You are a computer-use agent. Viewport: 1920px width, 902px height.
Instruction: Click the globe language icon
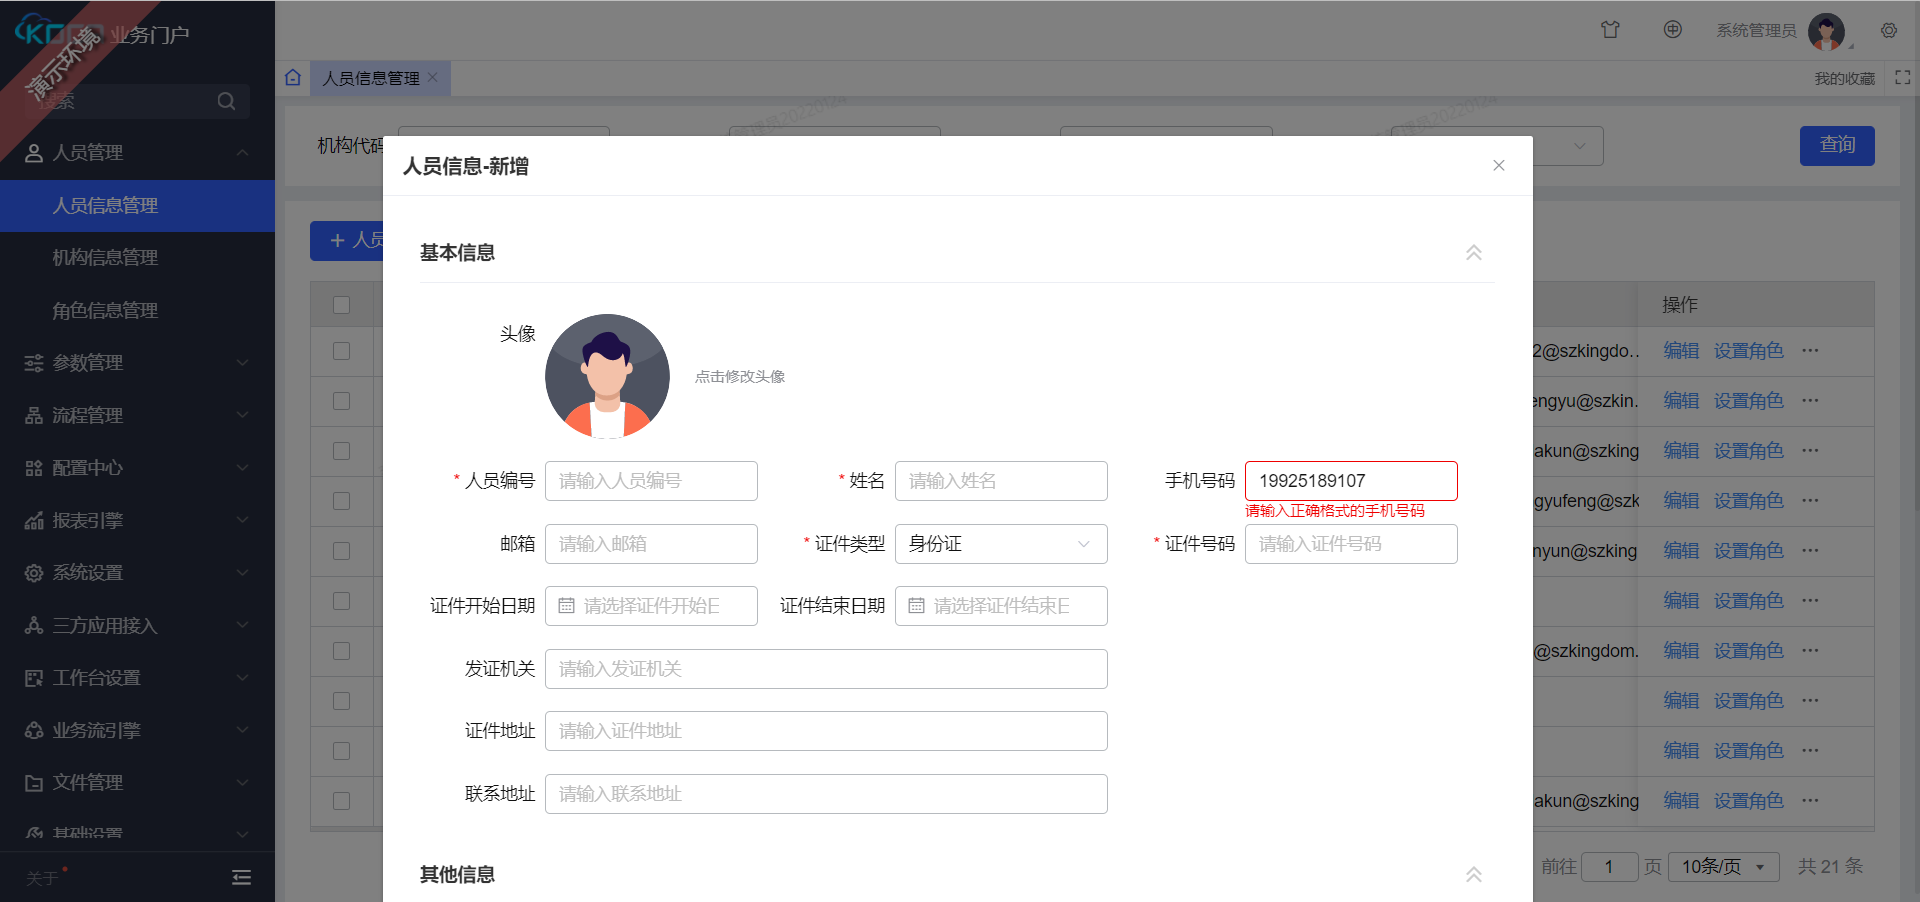point(1672,30)
